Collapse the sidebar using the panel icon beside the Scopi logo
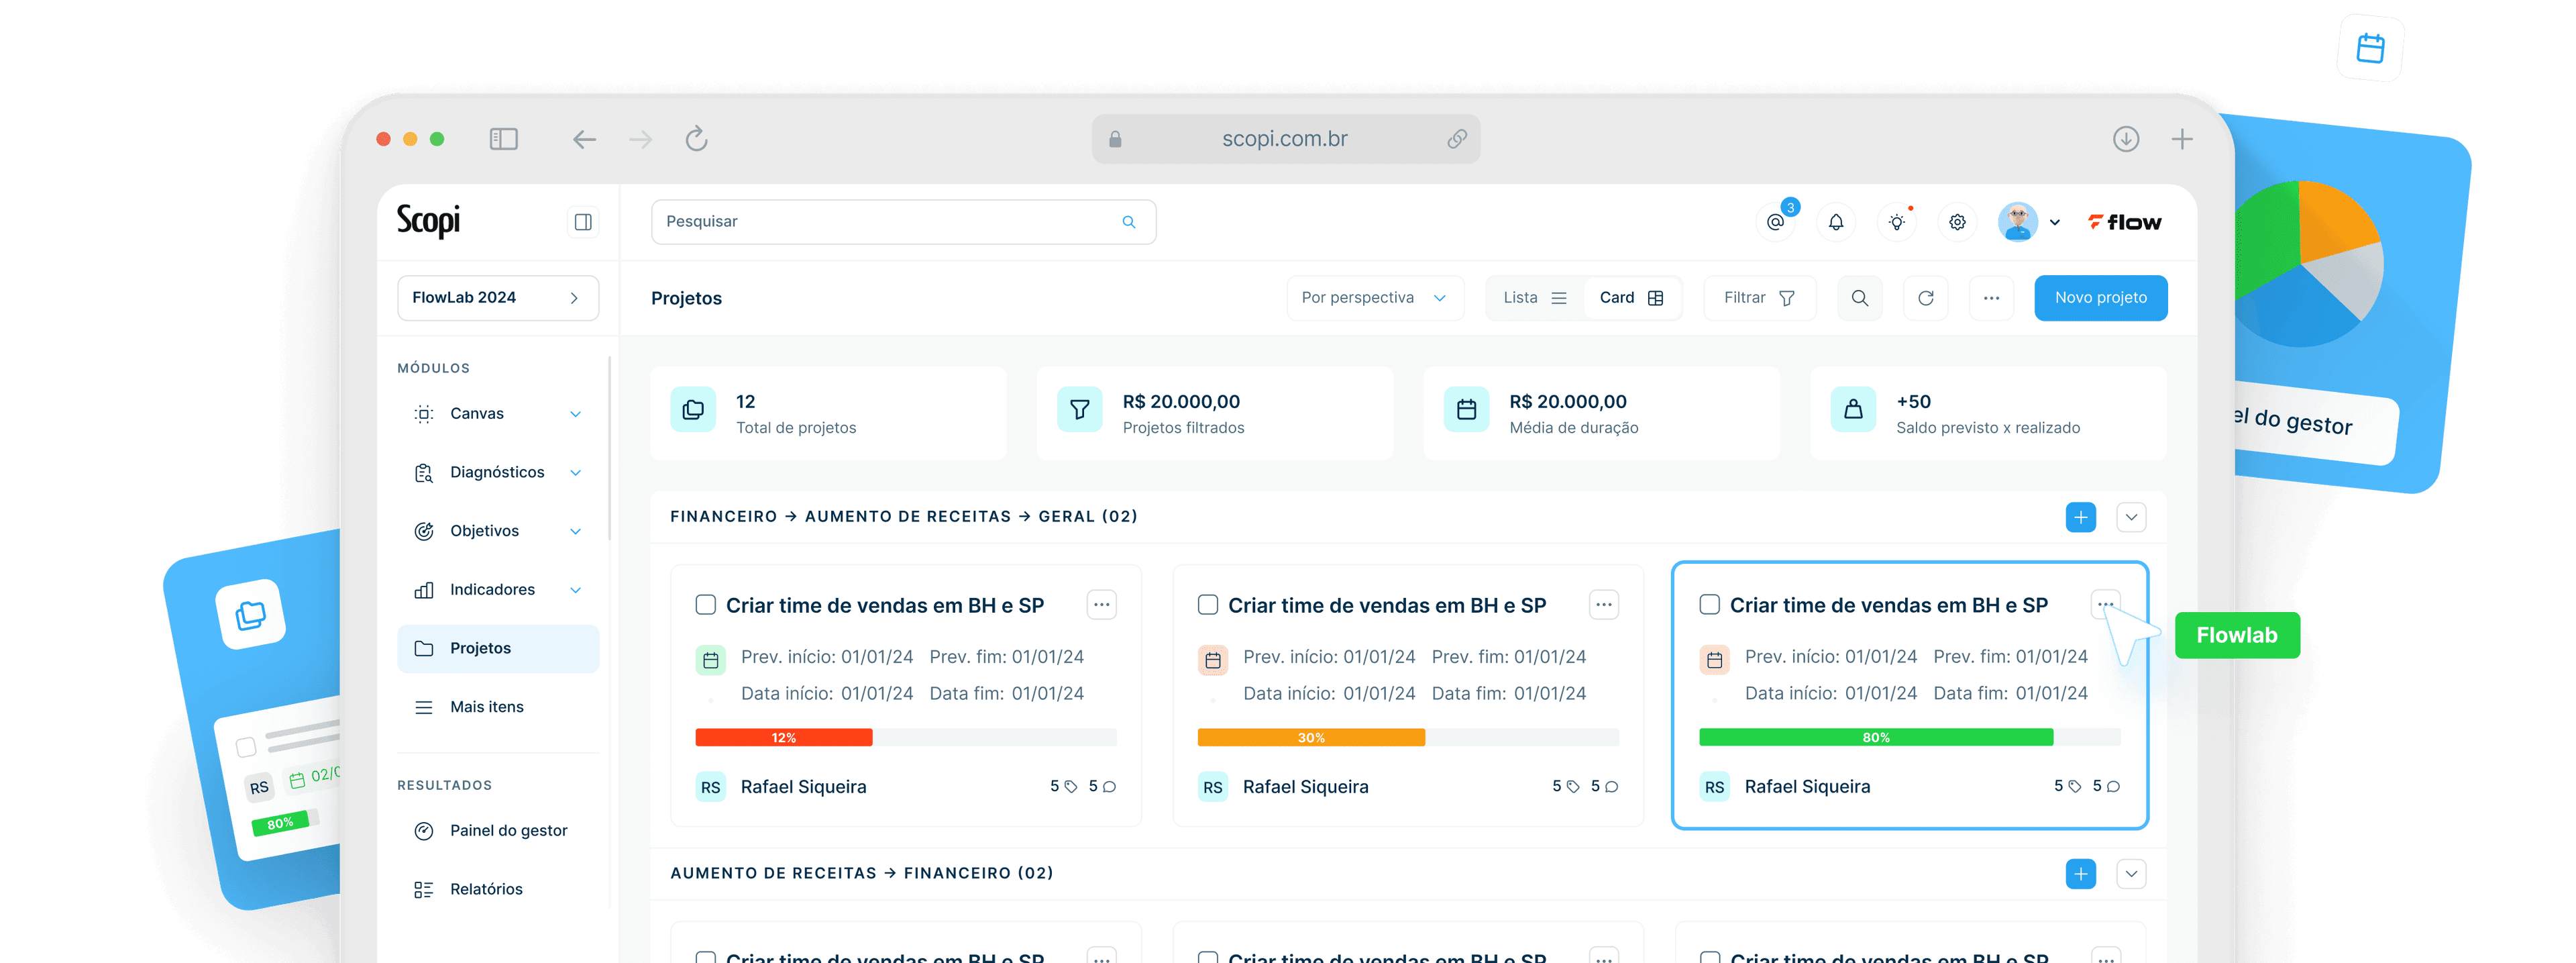 coord(583,222)
